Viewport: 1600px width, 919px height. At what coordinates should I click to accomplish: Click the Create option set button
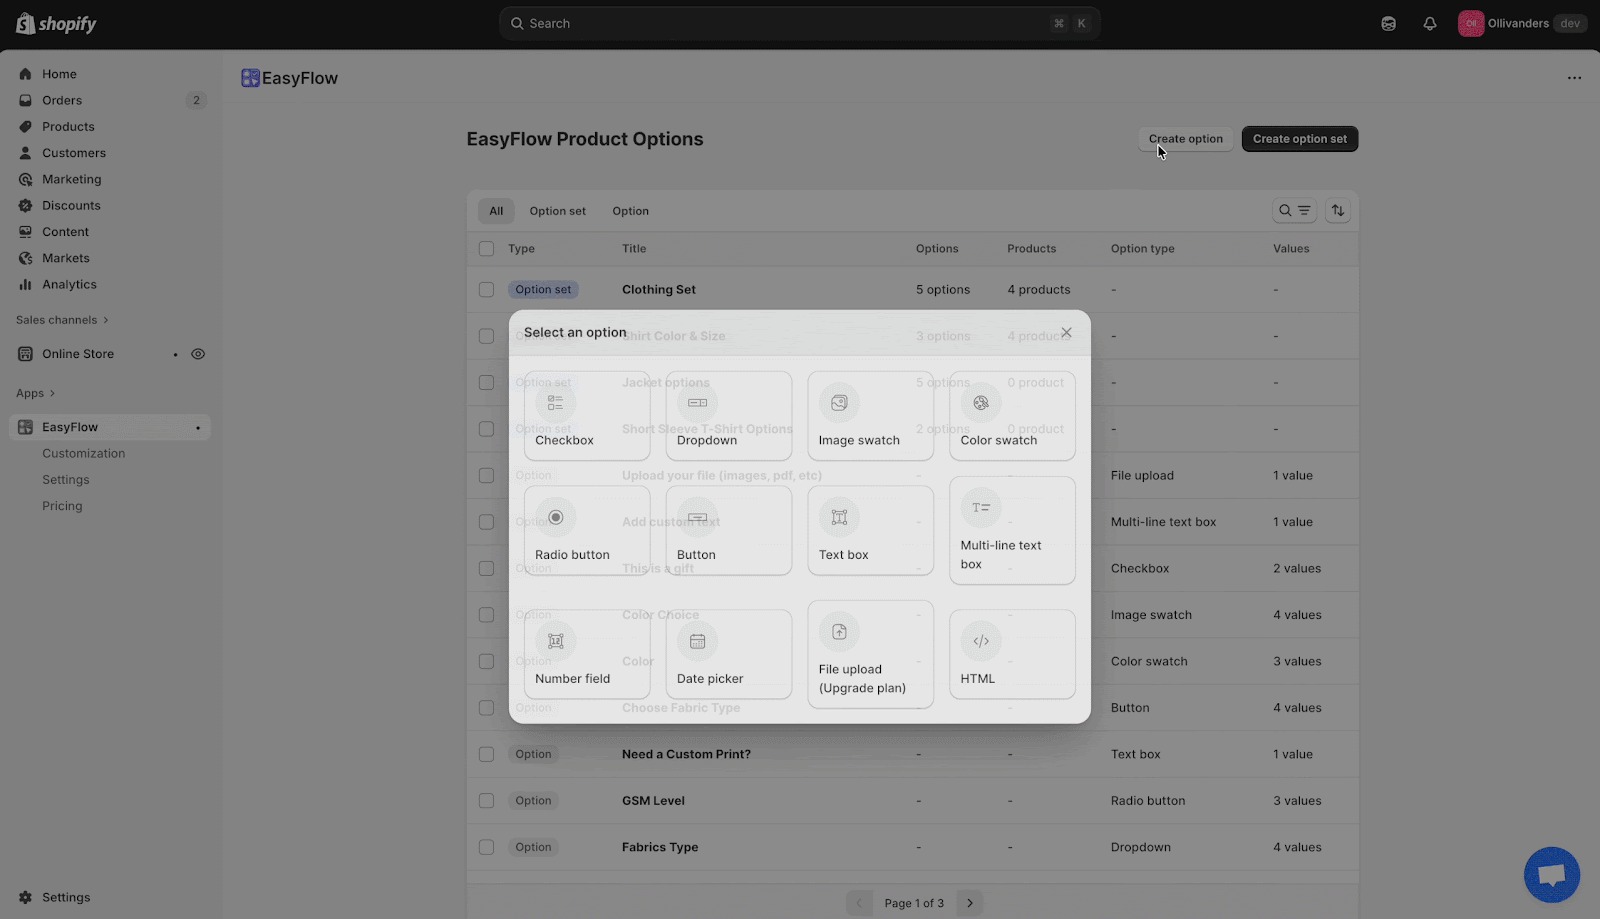click(1298, 138)
